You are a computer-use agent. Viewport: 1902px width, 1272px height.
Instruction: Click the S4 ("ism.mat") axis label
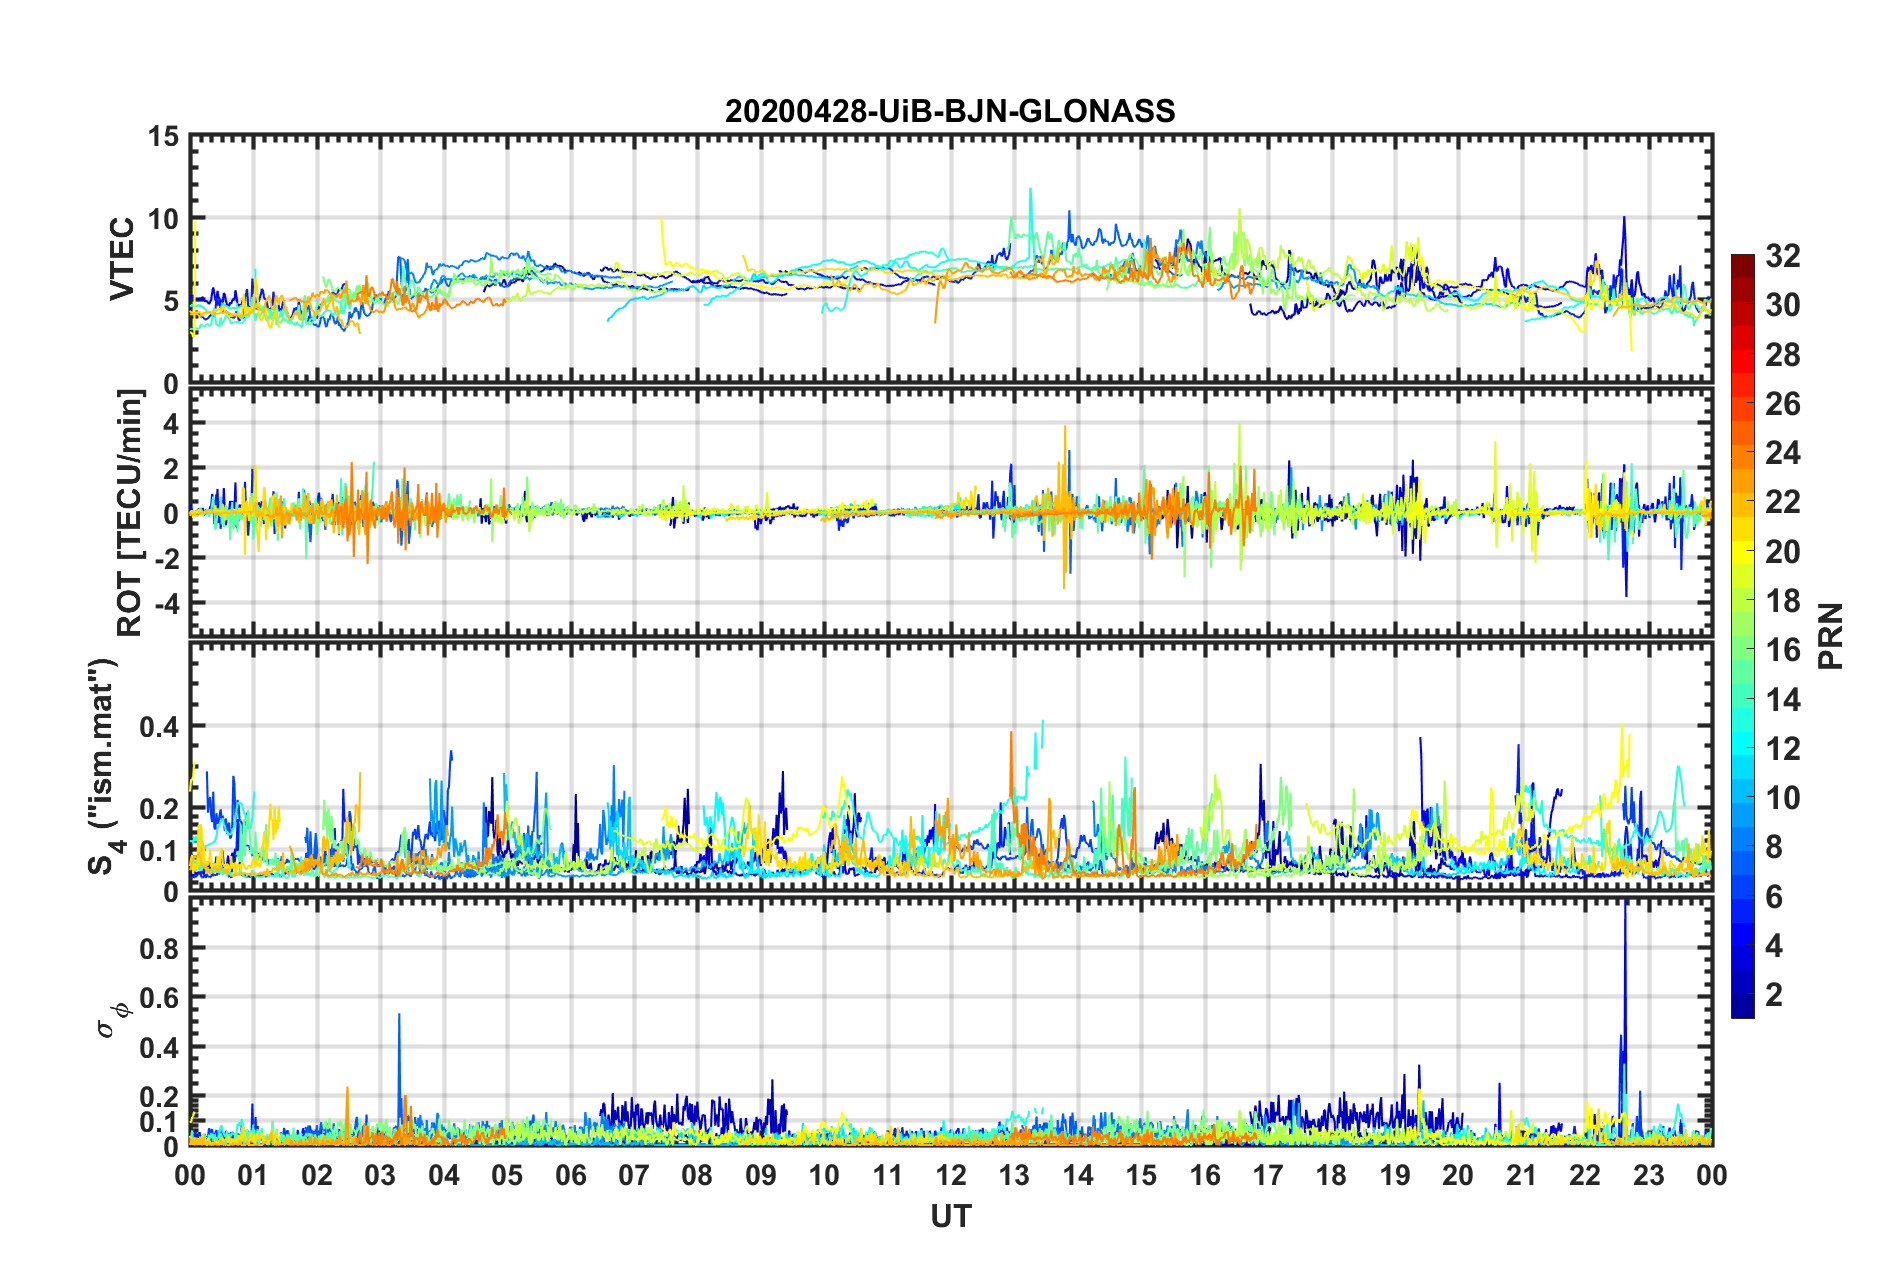coord(103,767)
